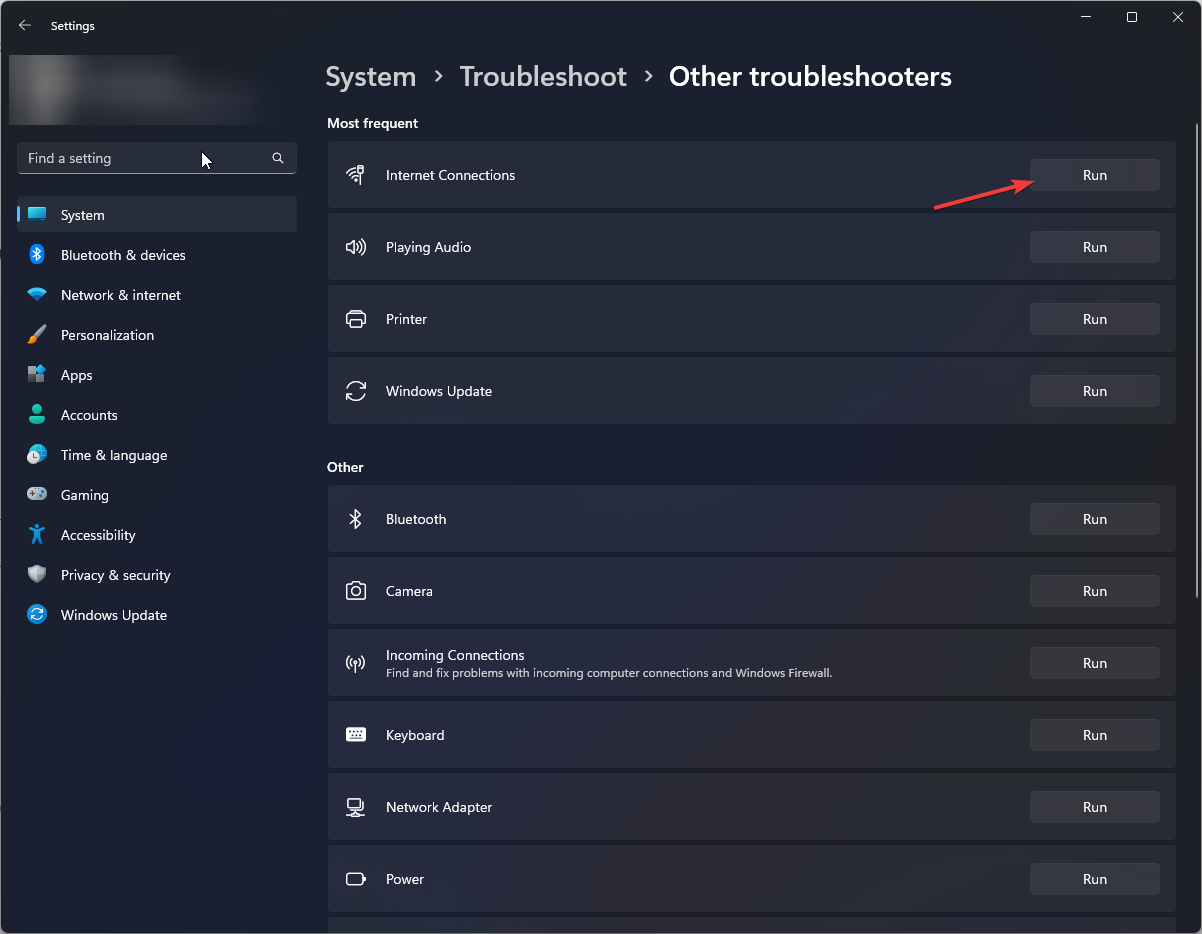Click the Accessibility figure icon
1202x934 pixels.
[37, 535]
